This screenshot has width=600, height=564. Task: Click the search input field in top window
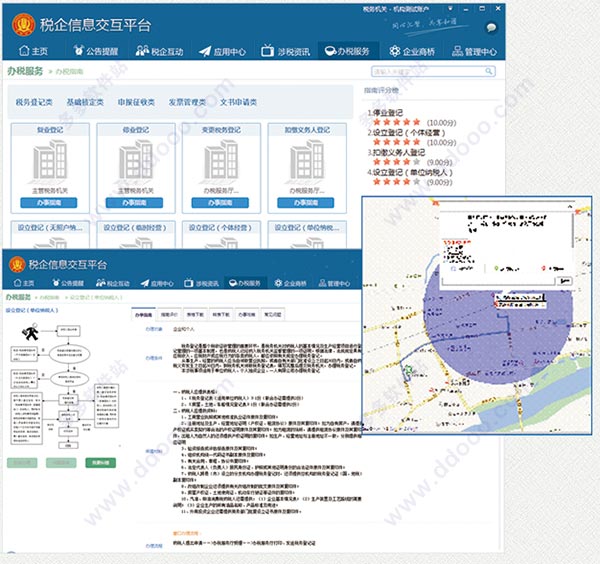point(429,71)
